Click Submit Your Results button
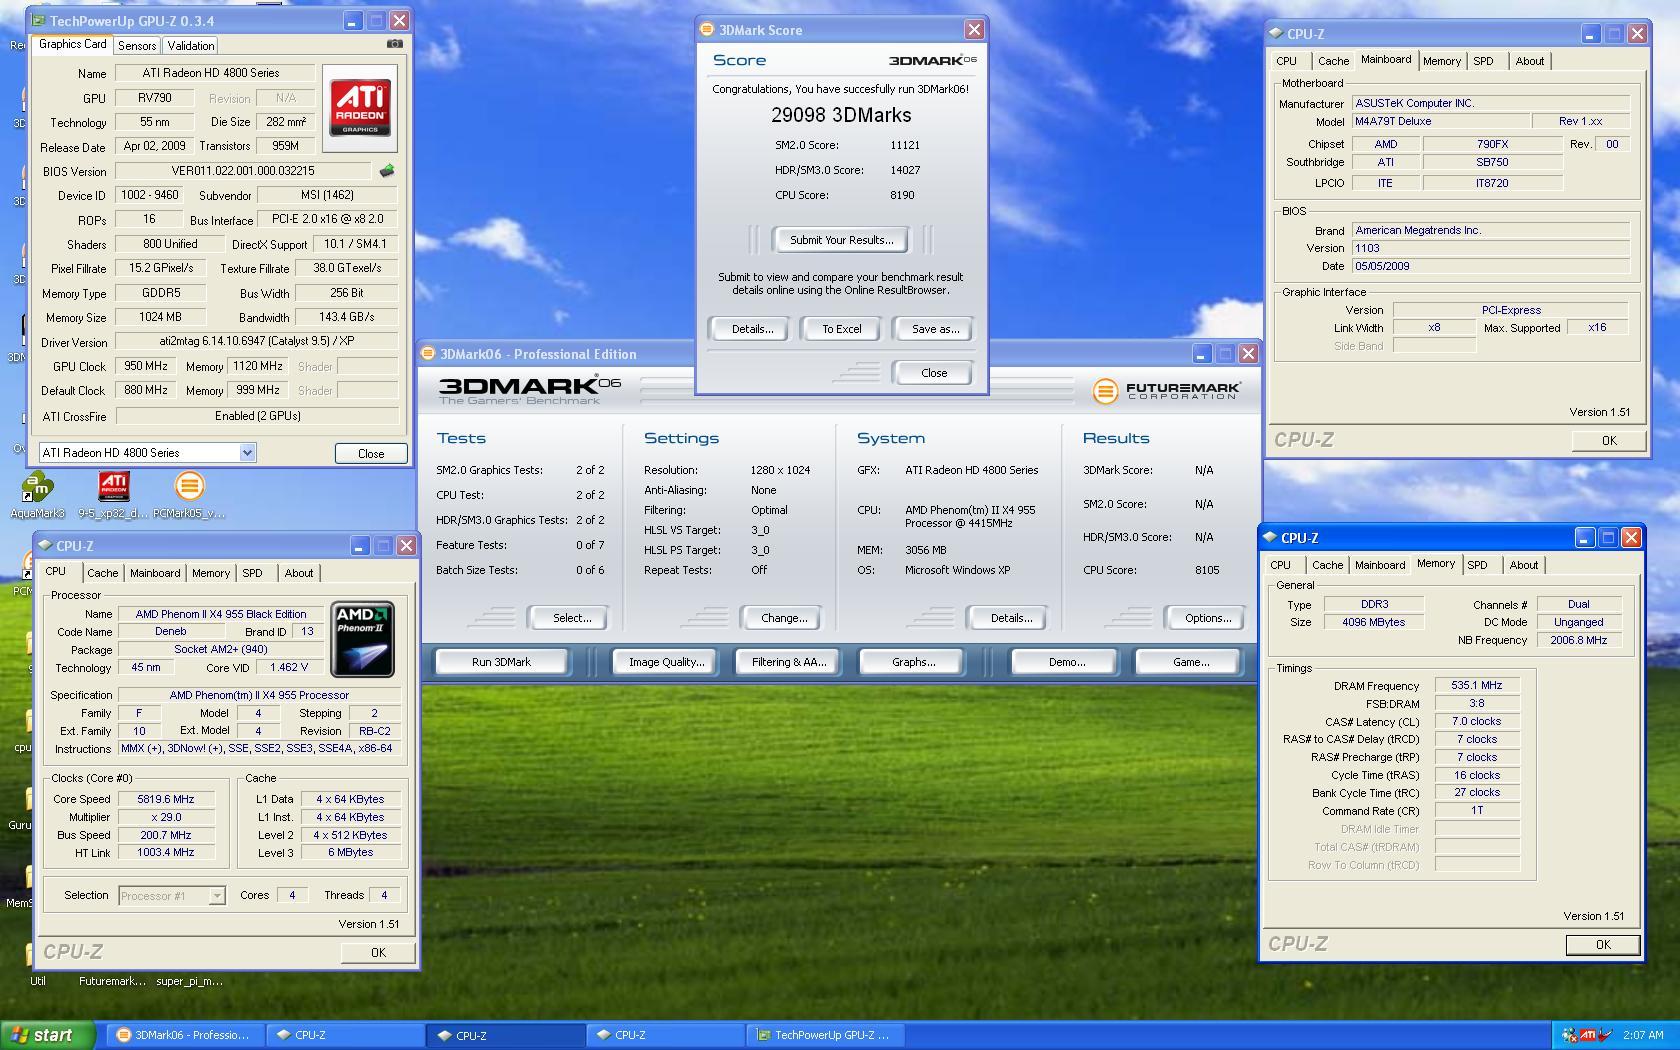 (x=842, y=240)
